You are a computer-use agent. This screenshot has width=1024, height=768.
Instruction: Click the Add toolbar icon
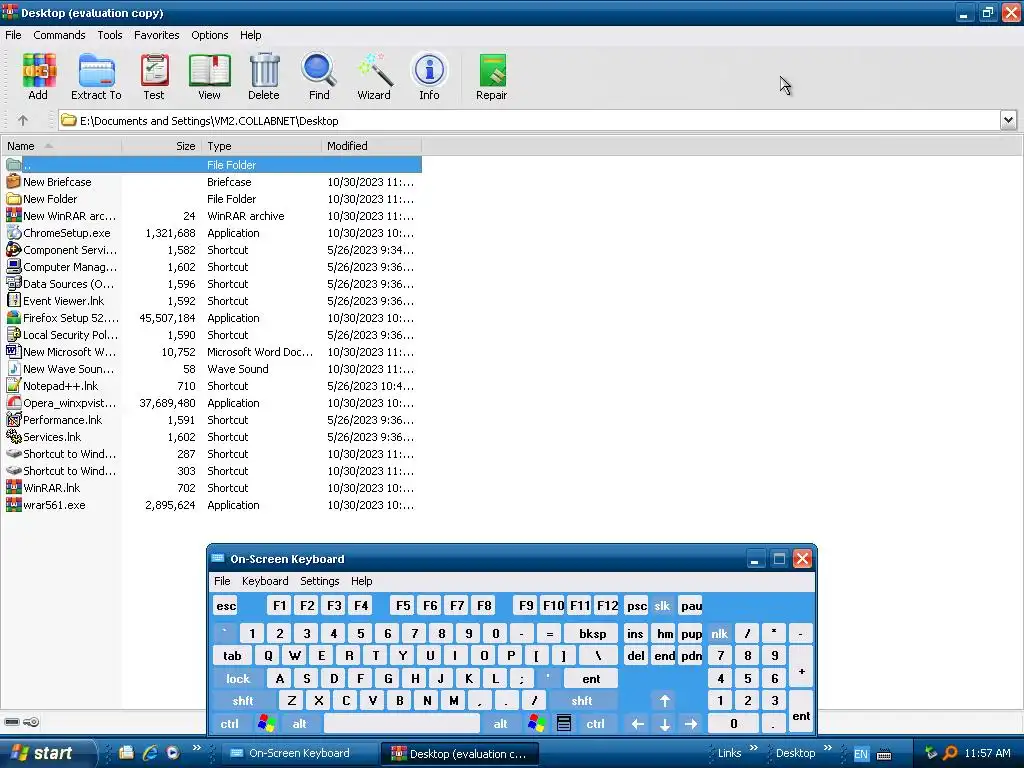39,71
